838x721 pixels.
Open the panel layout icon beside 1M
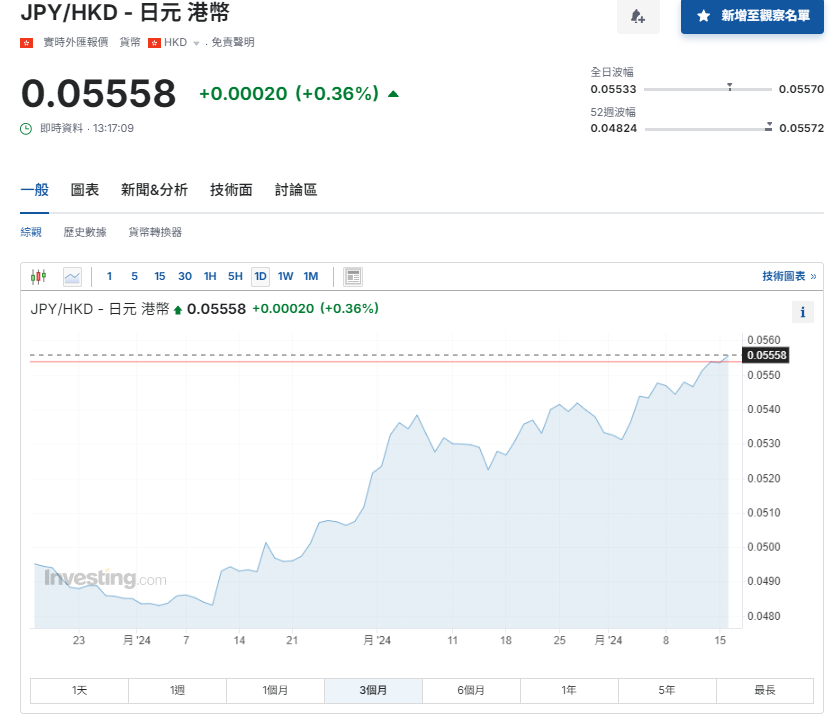[x=352, y=276]
